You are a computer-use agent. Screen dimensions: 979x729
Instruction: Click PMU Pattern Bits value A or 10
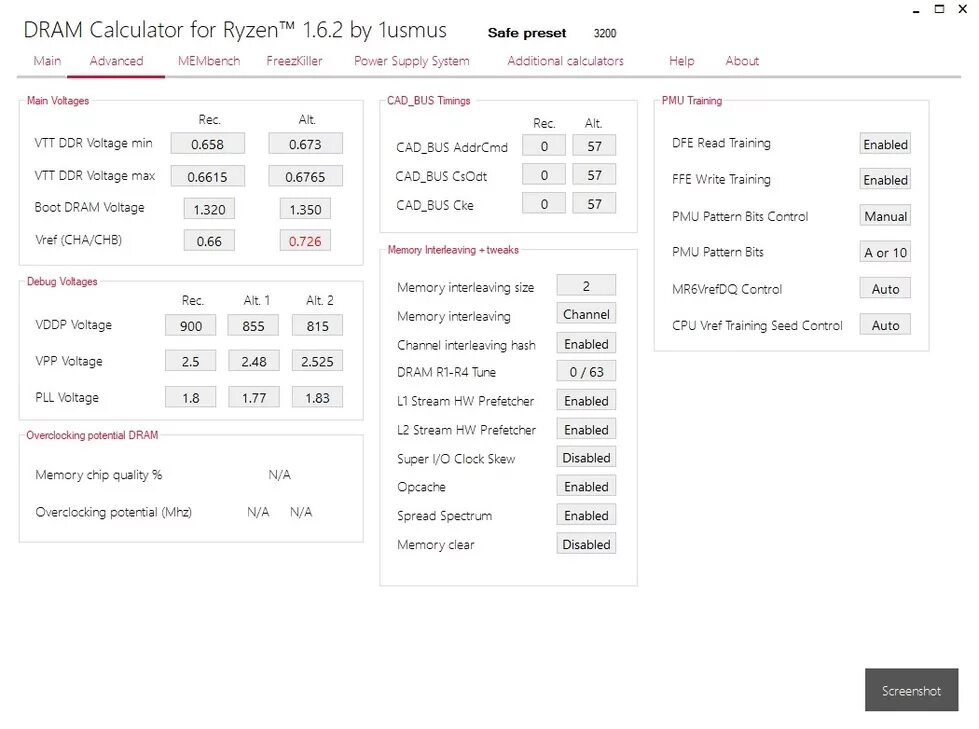885,252
